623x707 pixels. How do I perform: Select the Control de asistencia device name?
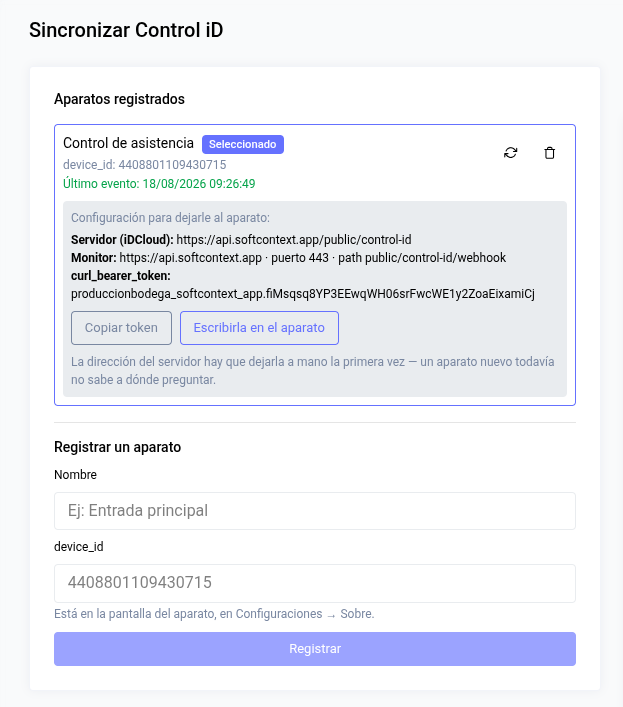(x=128, y=143)
